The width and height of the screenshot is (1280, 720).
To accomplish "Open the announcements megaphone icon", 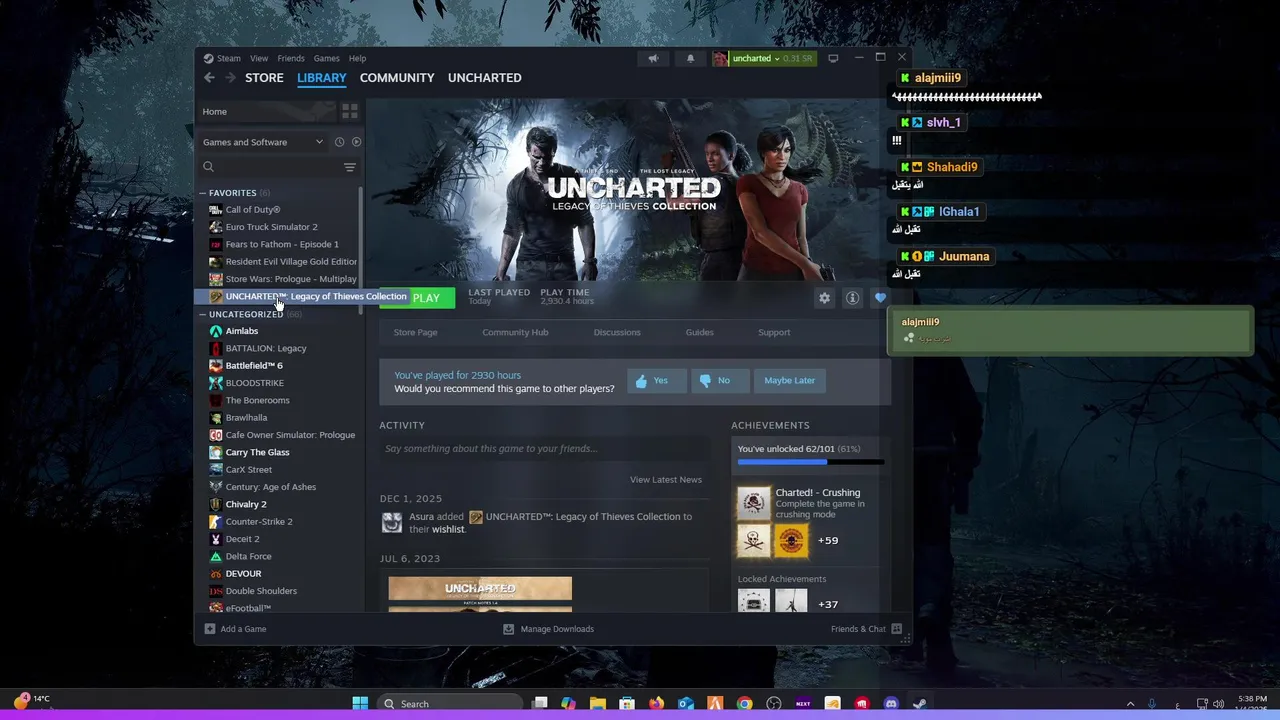I will [653, 58].
